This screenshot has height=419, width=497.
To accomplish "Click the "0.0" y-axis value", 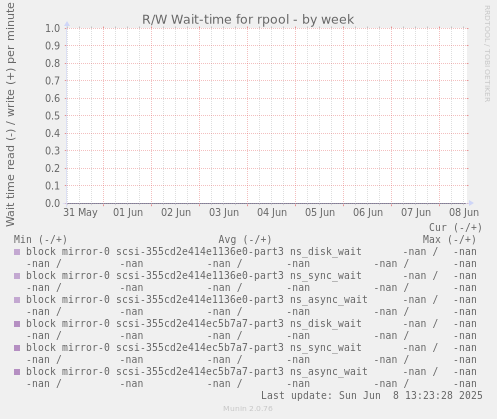I will tap(53, 203).
